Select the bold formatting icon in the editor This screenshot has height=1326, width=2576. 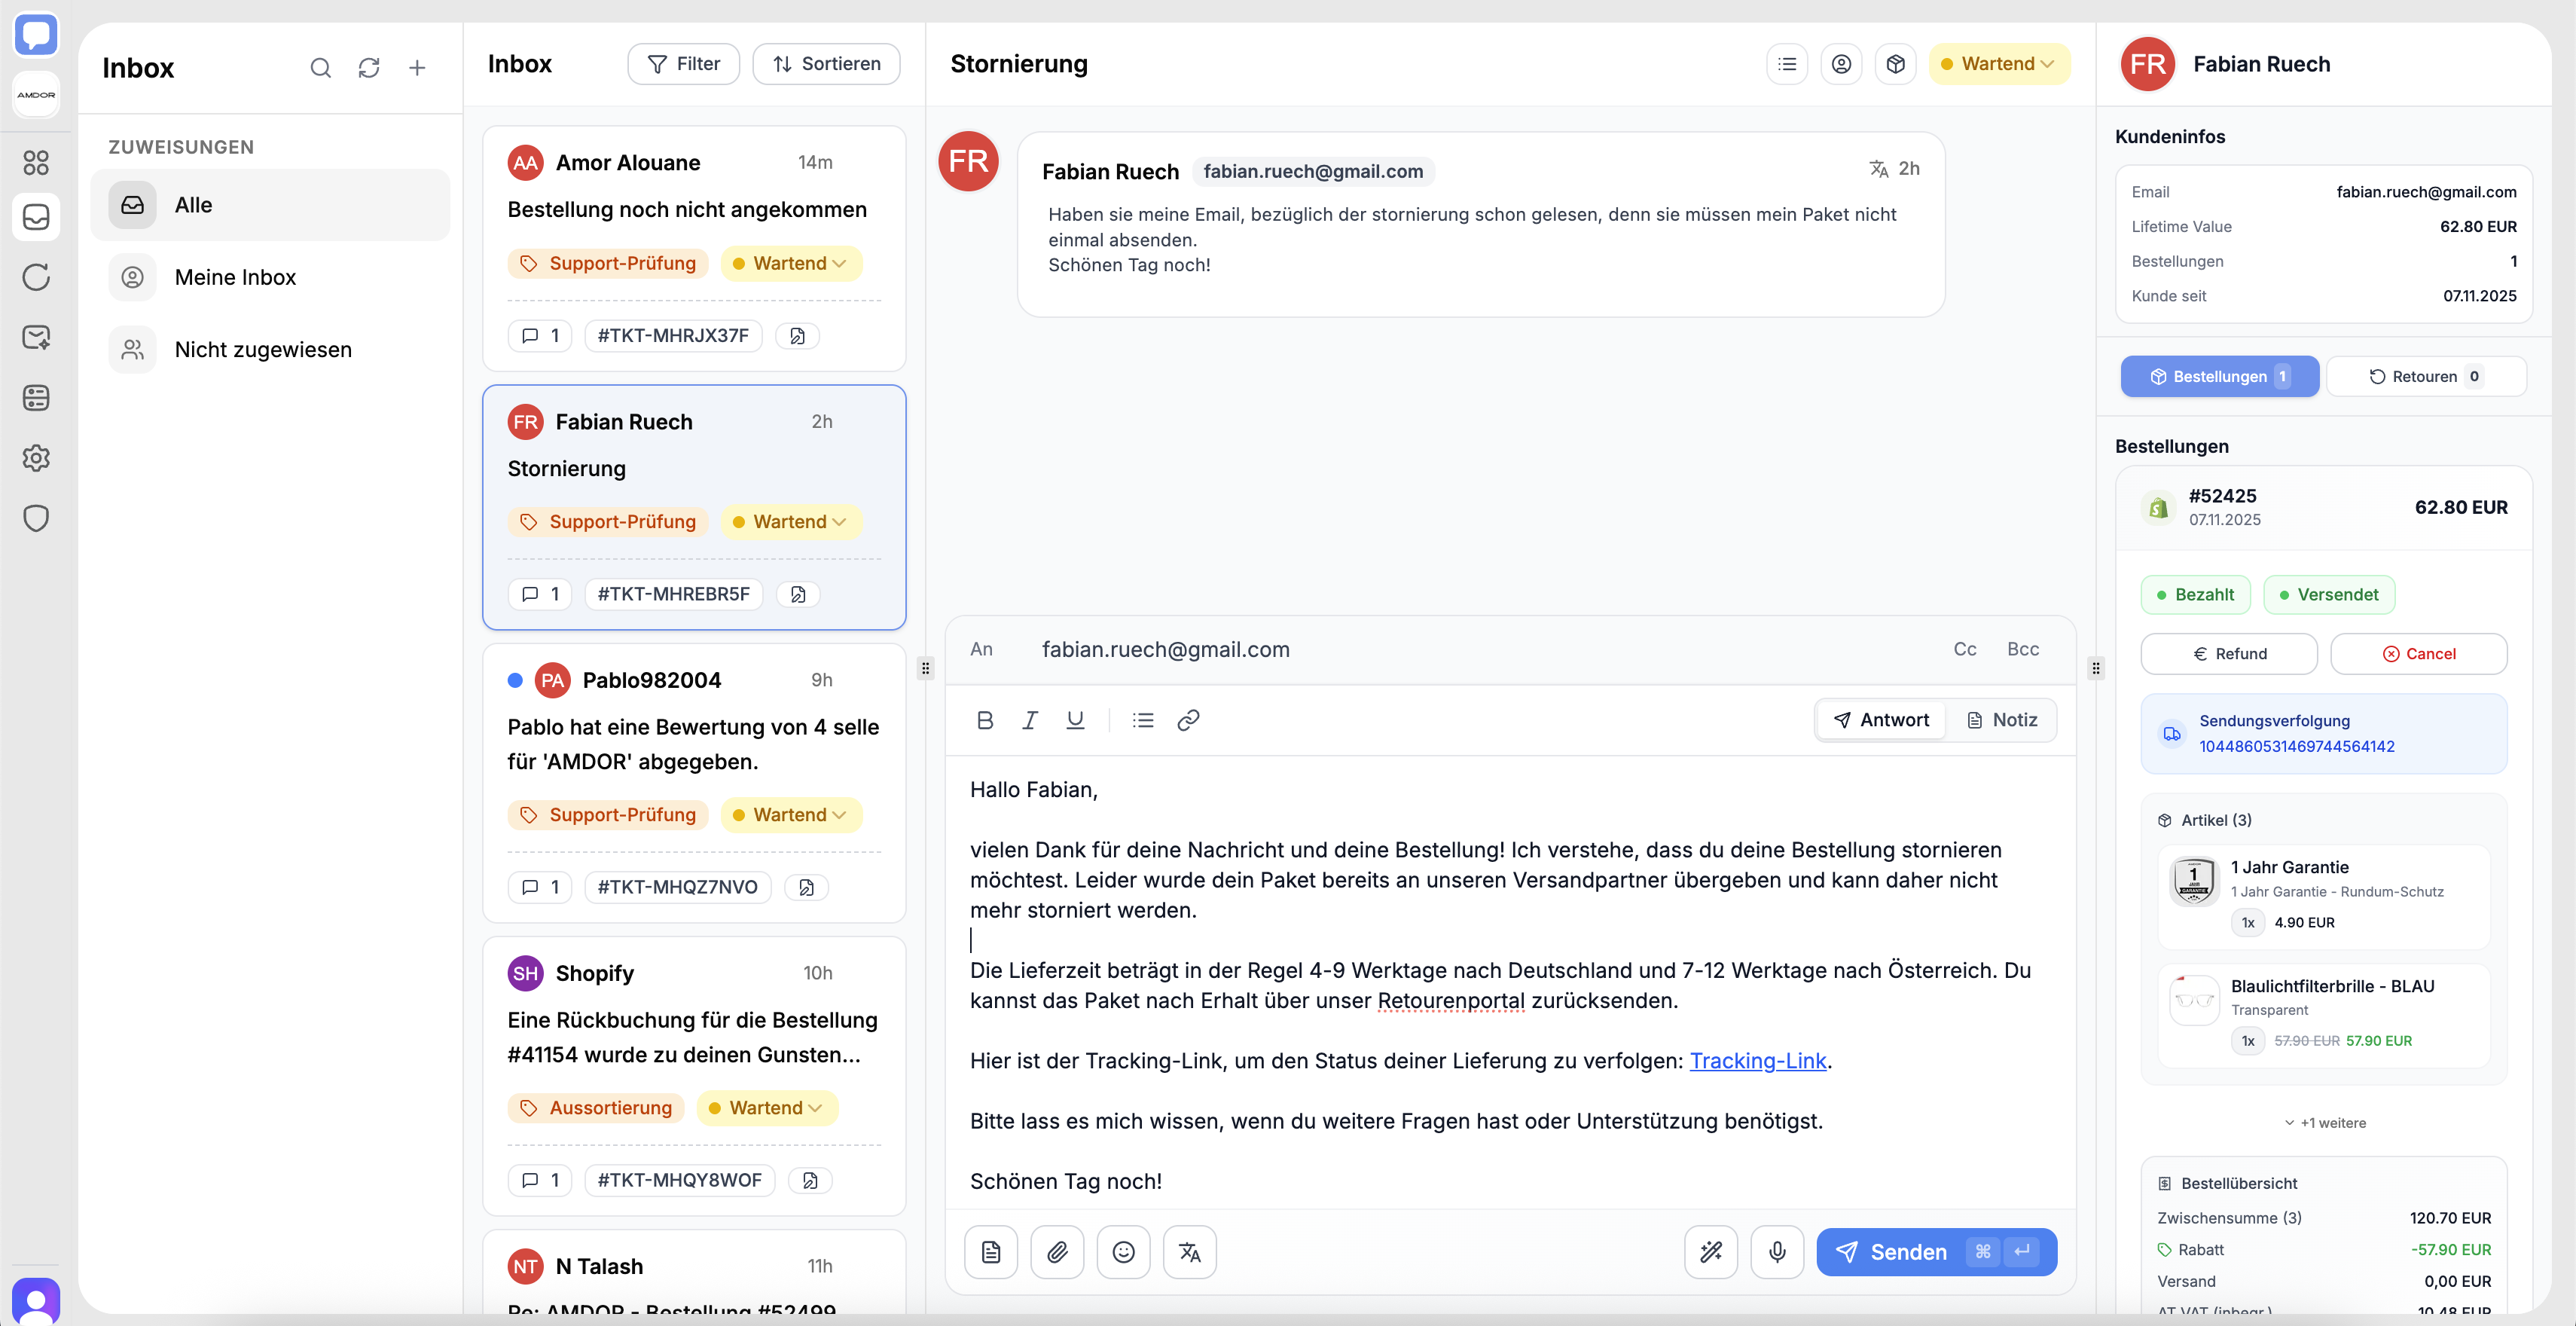[985, 719]
